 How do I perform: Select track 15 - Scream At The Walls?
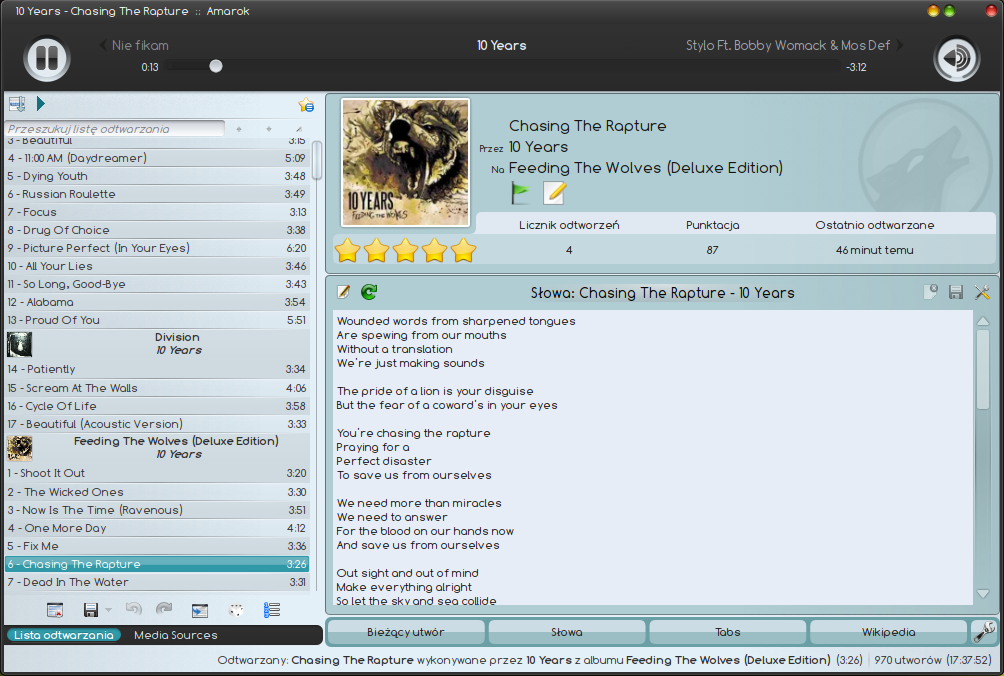click(157, 388)
